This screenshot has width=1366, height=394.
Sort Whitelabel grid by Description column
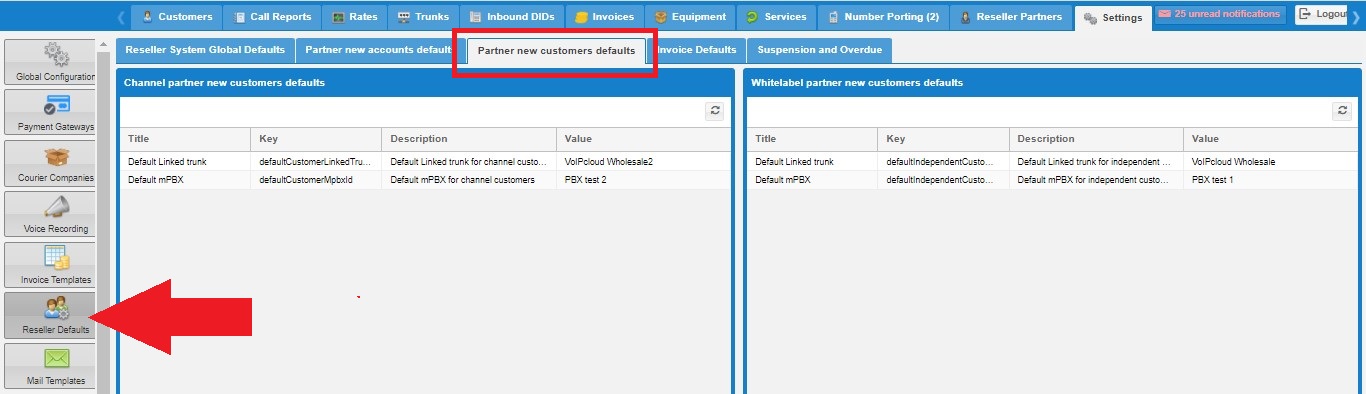(1096, 139)
